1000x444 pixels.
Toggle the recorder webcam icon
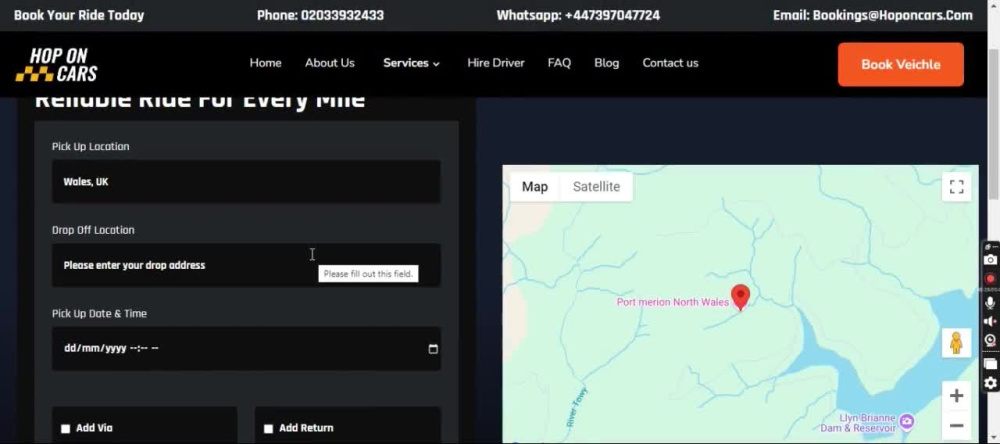(x=990, y=340)
